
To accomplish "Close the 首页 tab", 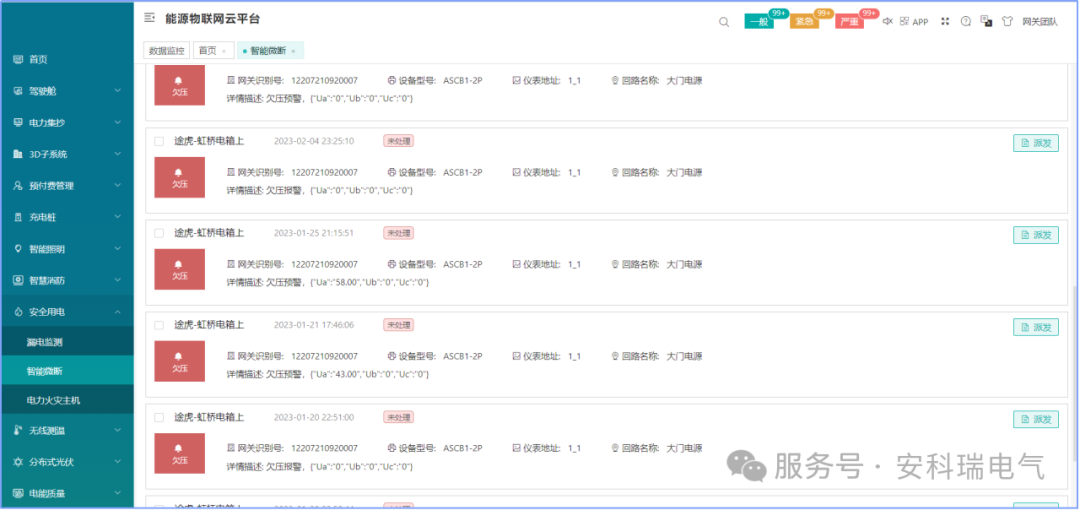I will pos(224,52).
